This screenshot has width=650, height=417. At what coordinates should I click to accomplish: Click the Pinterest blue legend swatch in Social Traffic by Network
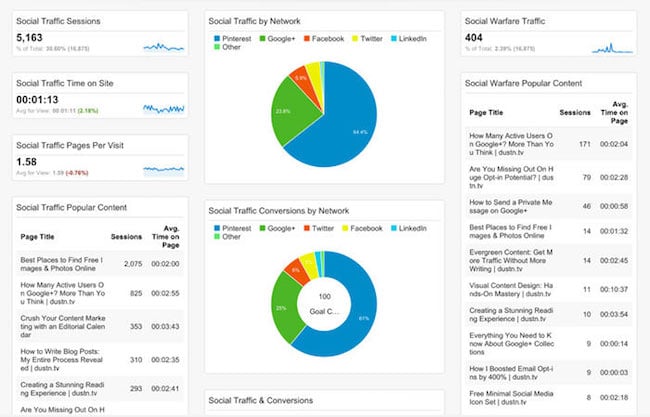[217, 39]
